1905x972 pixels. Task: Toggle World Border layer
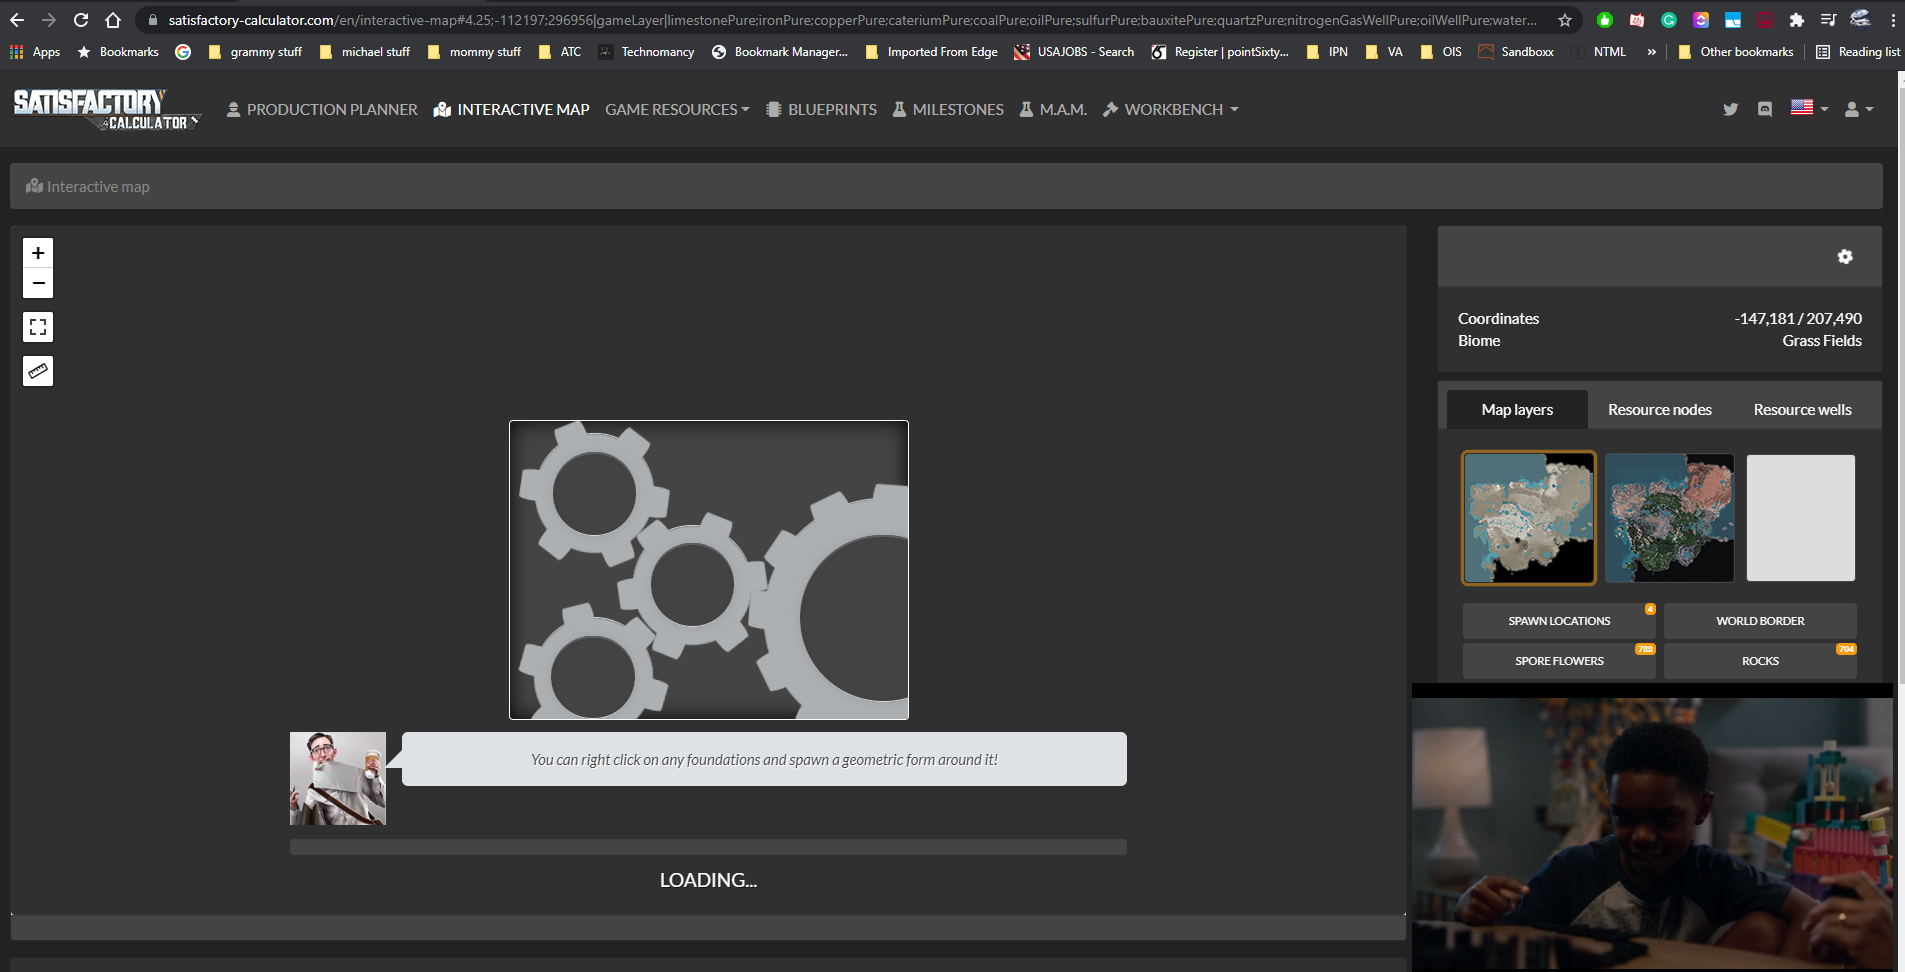(x=1760, y=621)
